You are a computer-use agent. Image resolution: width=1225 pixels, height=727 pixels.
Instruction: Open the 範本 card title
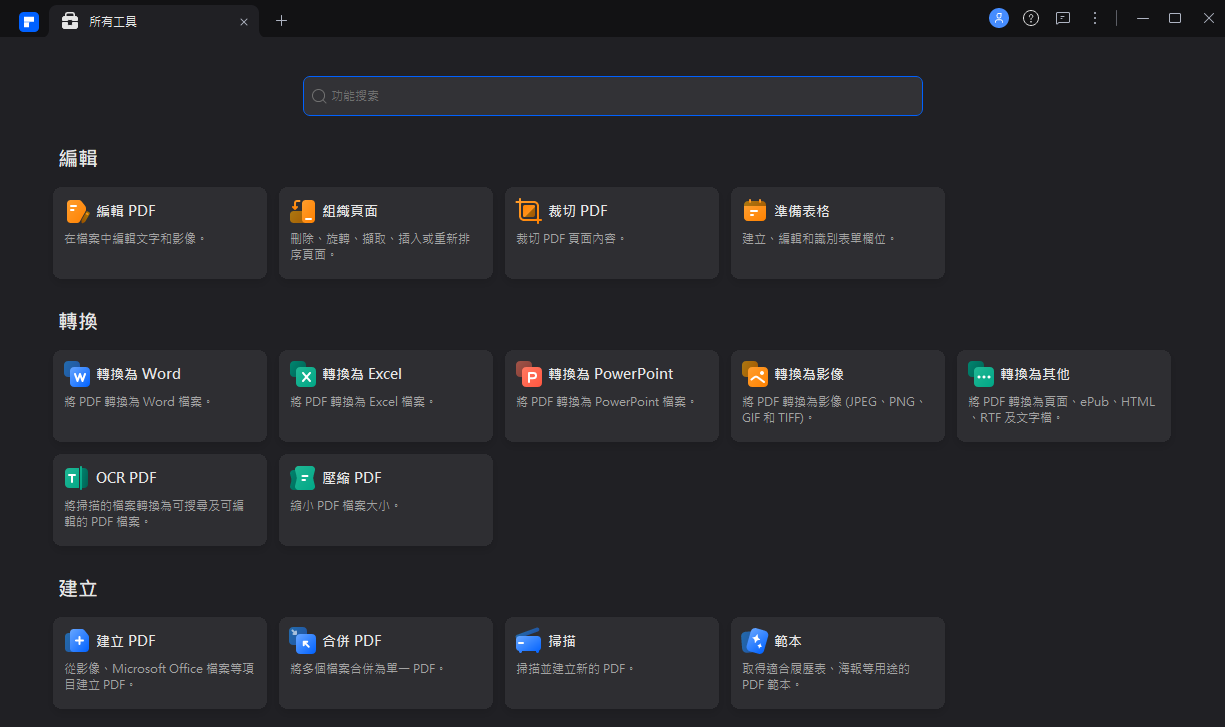(x=788, y=641)
